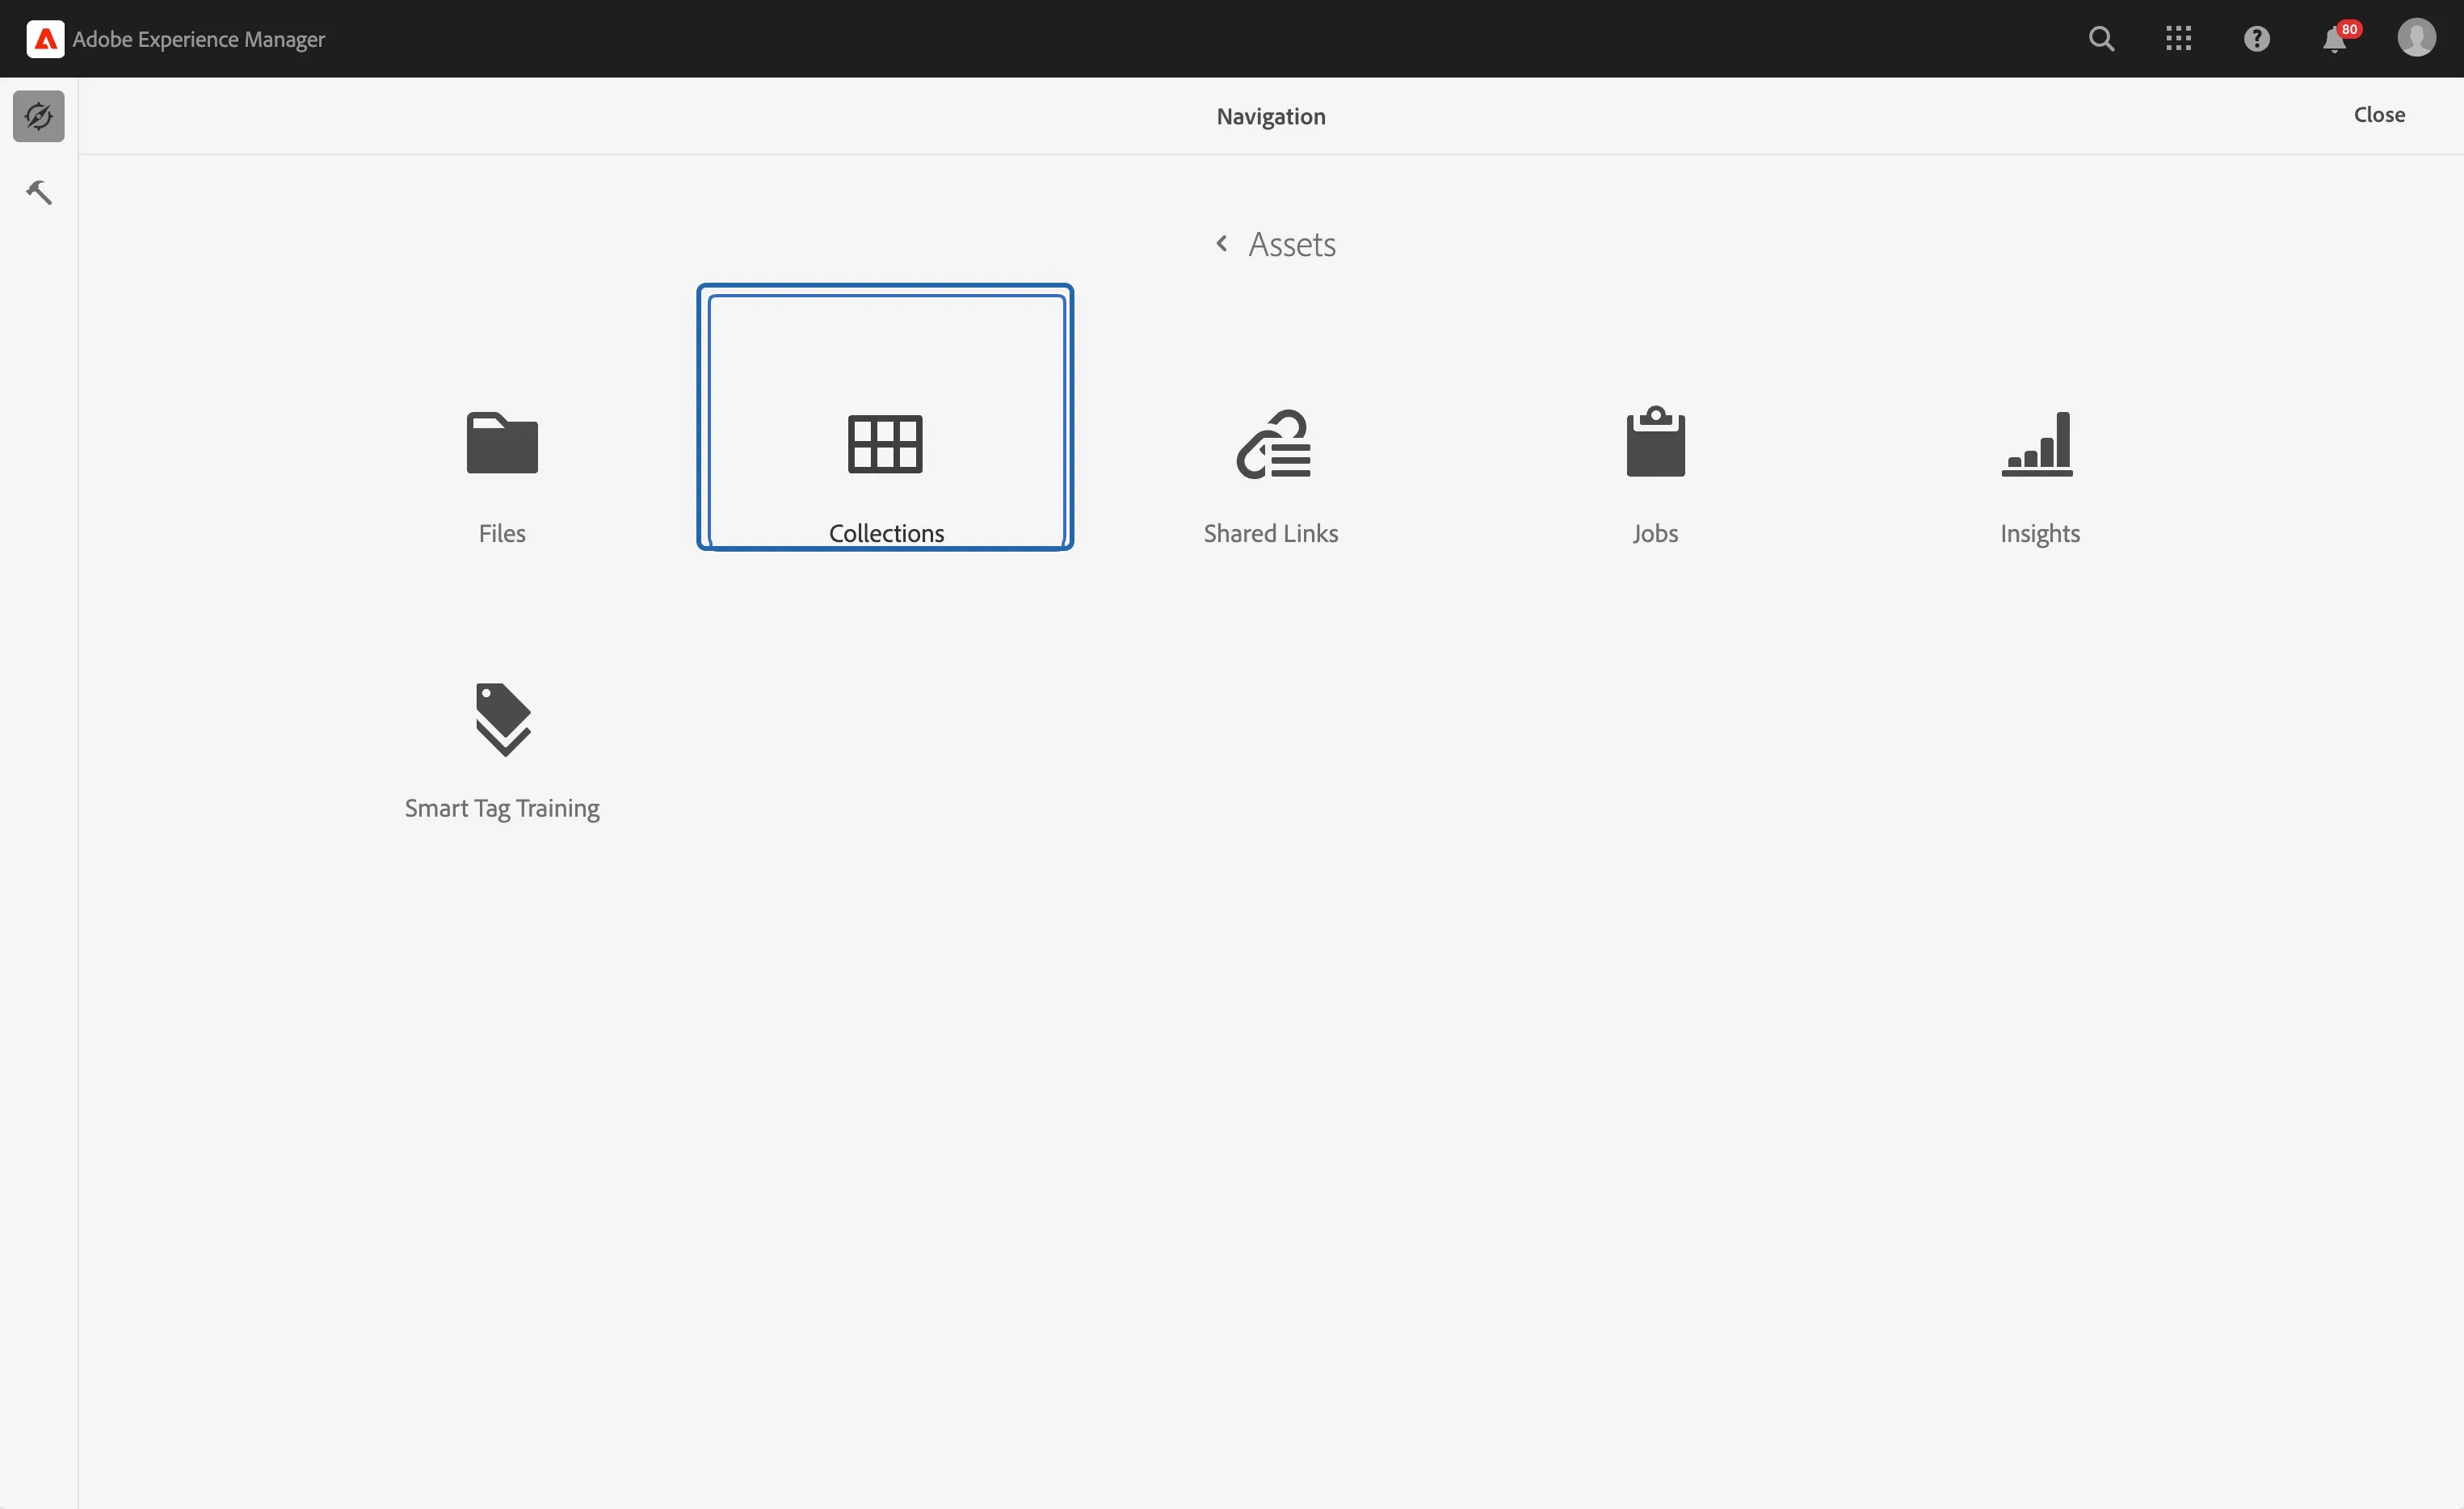Open the Insights chart icon
Screen dimensions: 2464x1509
tap(2037, 444)
